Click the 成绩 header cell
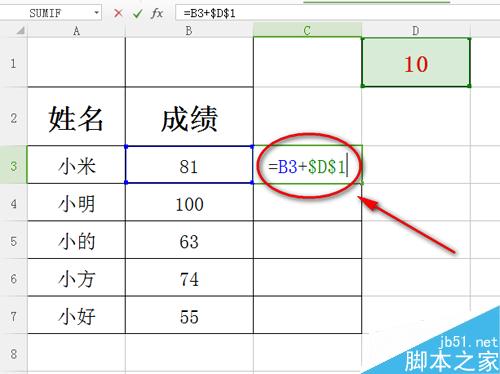This screenshot has width=500, height=374. point(189,117)
